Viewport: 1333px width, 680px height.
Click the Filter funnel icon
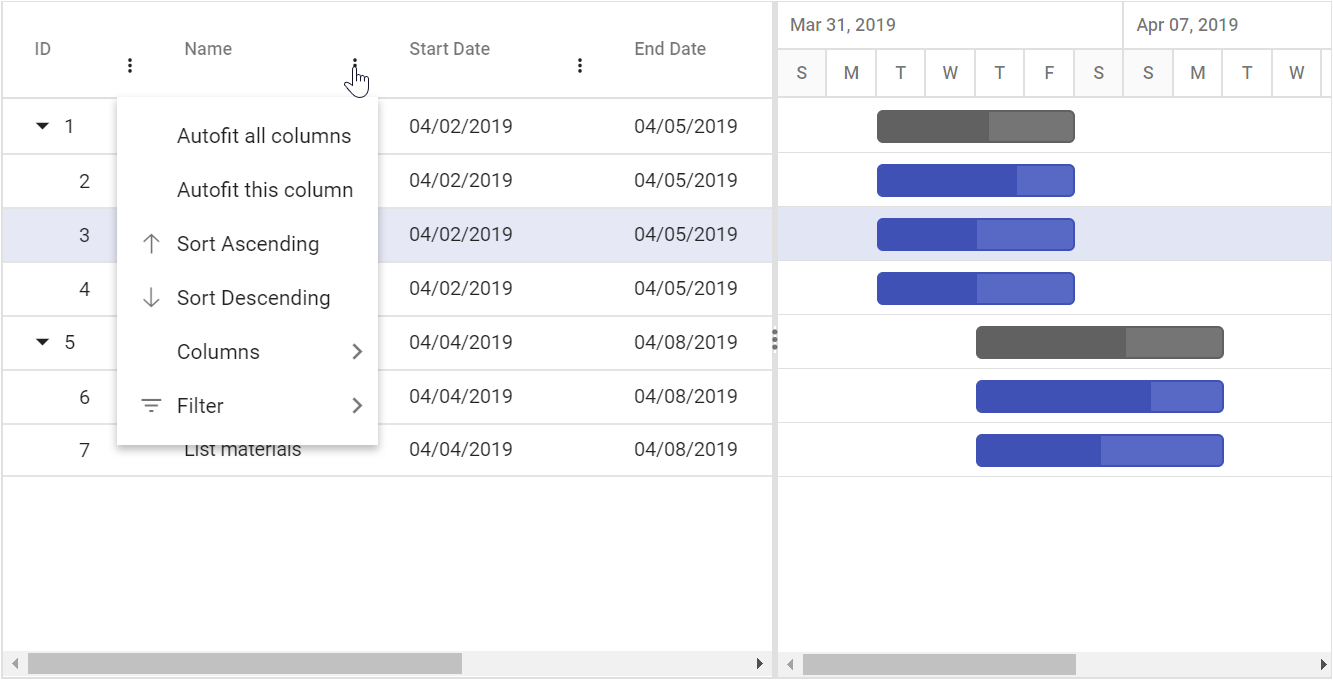tap(151, 406)
